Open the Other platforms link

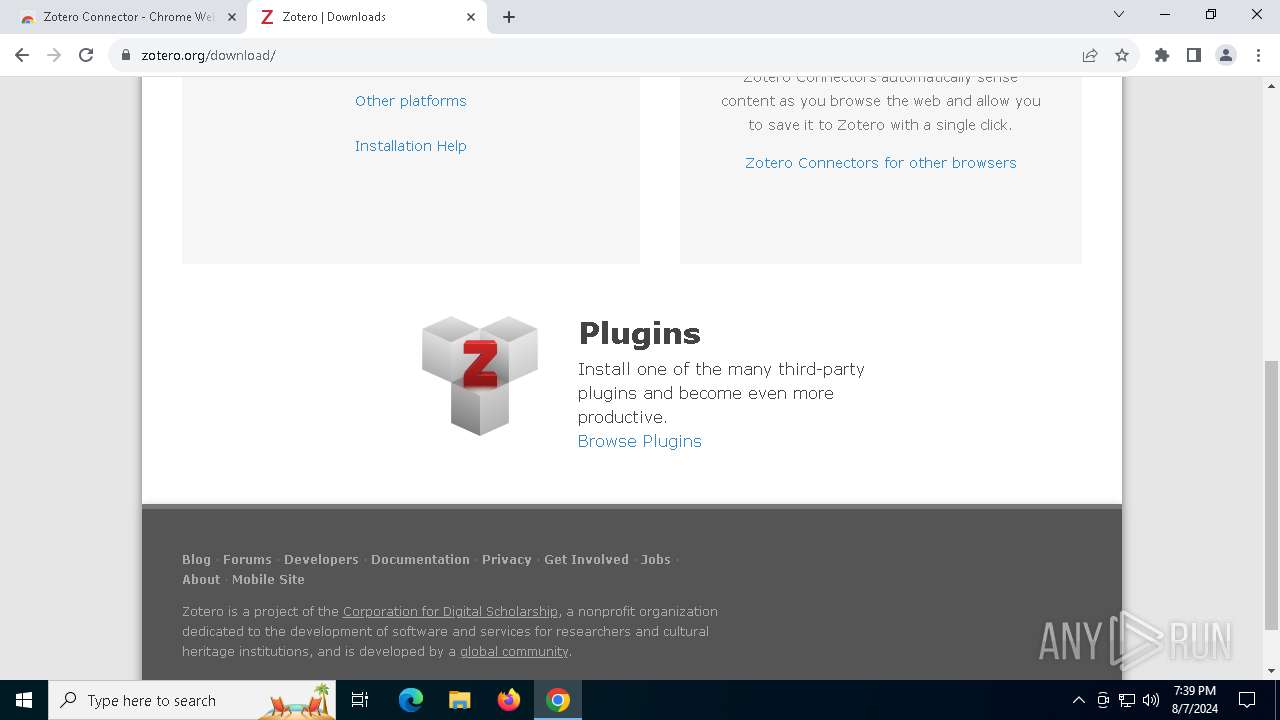pyautogui.click(x=411, y=101)
